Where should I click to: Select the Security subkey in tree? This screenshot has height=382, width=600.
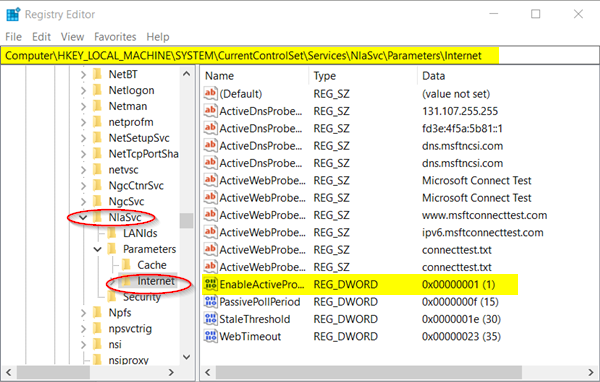click(142, 297)
